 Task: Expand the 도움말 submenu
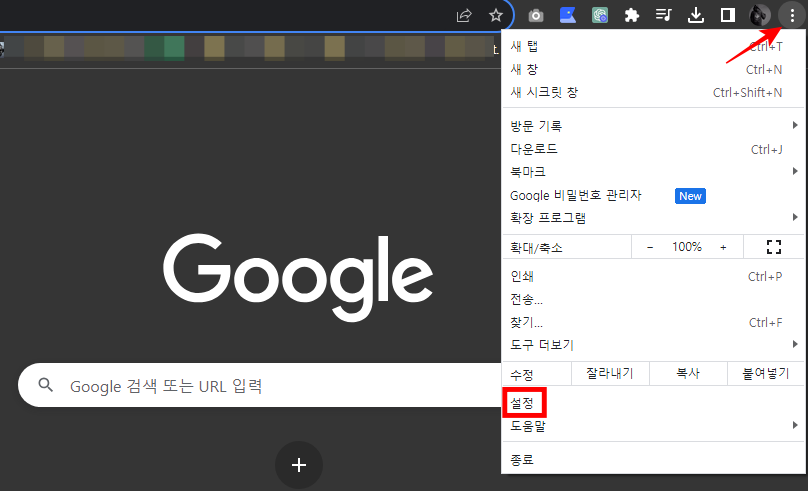tap(653, 426)
